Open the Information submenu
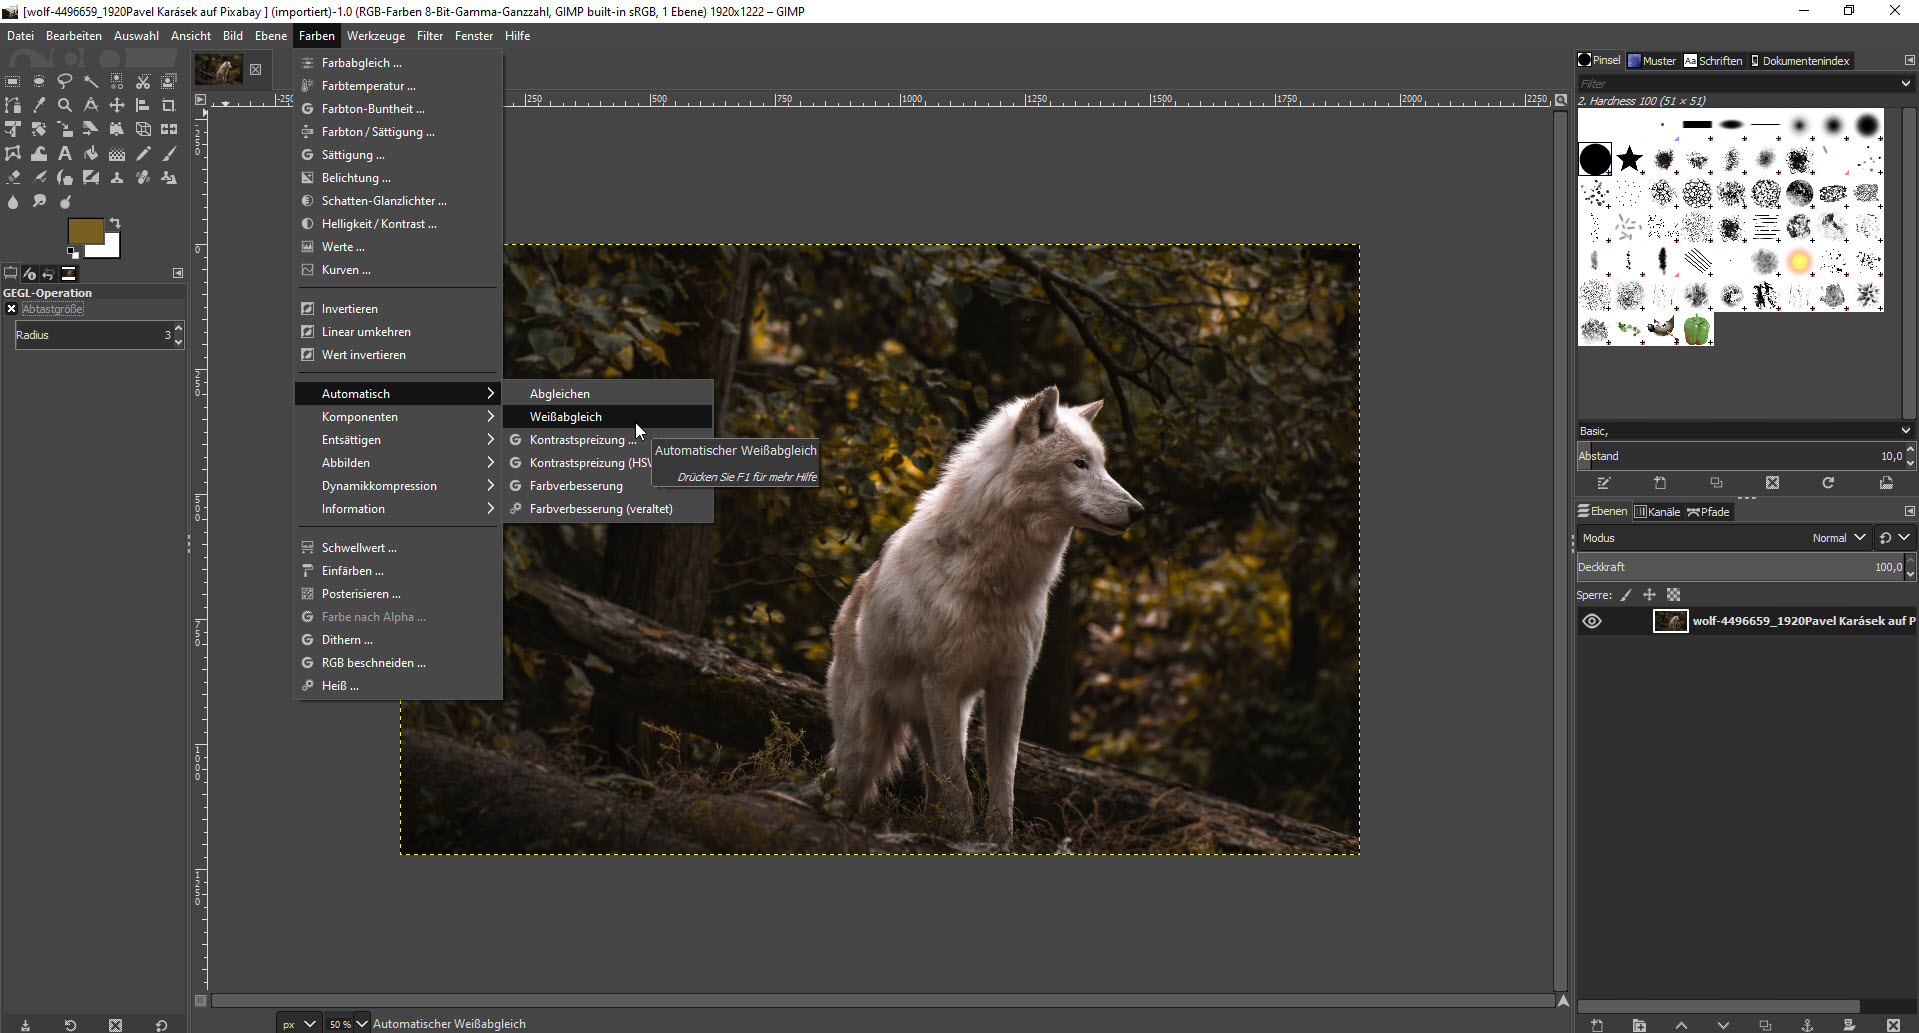The height and width of the screenshot is (1033, 1919). coord(398,509)
